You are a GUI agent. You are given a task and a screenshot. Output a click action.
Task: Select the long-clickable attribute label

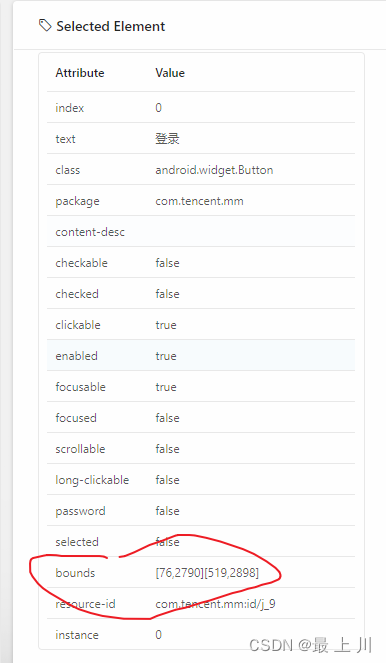(92, 480)
